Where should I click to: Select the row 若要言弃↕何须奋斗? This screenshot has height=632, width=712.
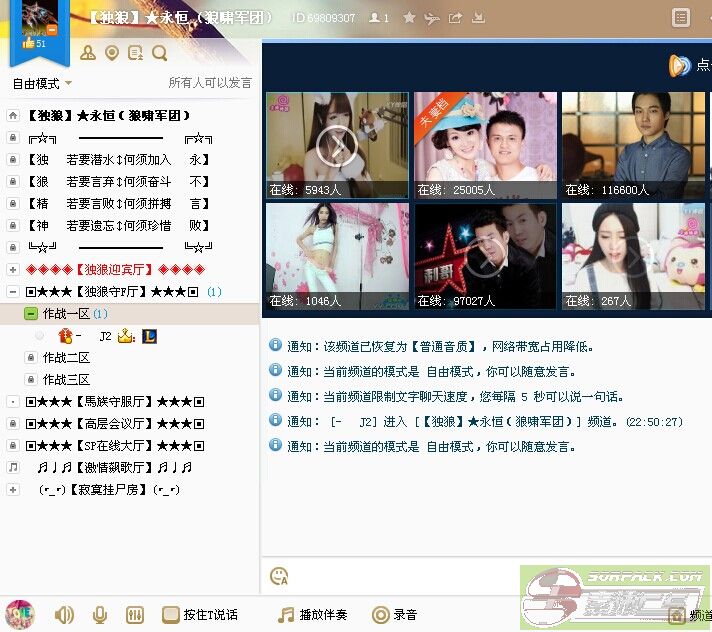(x=119, y=182)
